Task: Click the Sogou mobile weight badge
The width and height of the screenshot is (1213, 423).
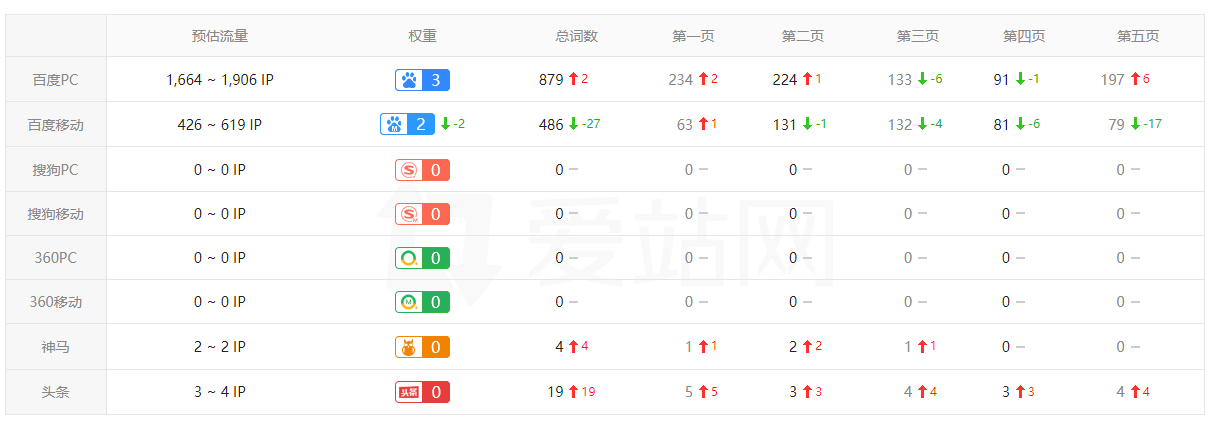Action: [422, 214]
